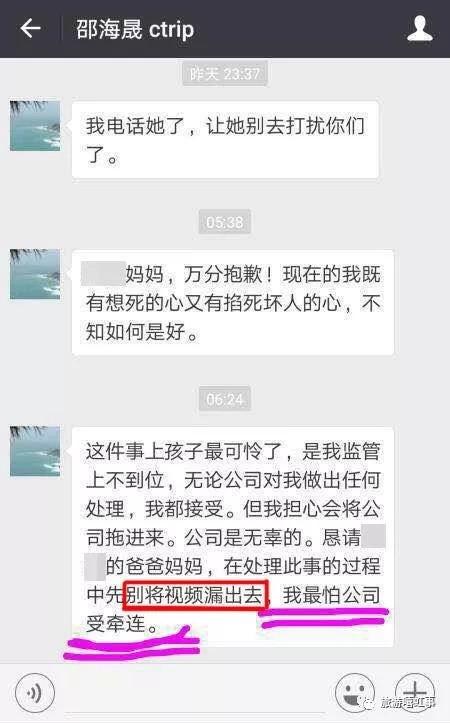This screenshot has height=723, width=450.
Task: Open the emoji sticker panel
Action: (355, 692)
